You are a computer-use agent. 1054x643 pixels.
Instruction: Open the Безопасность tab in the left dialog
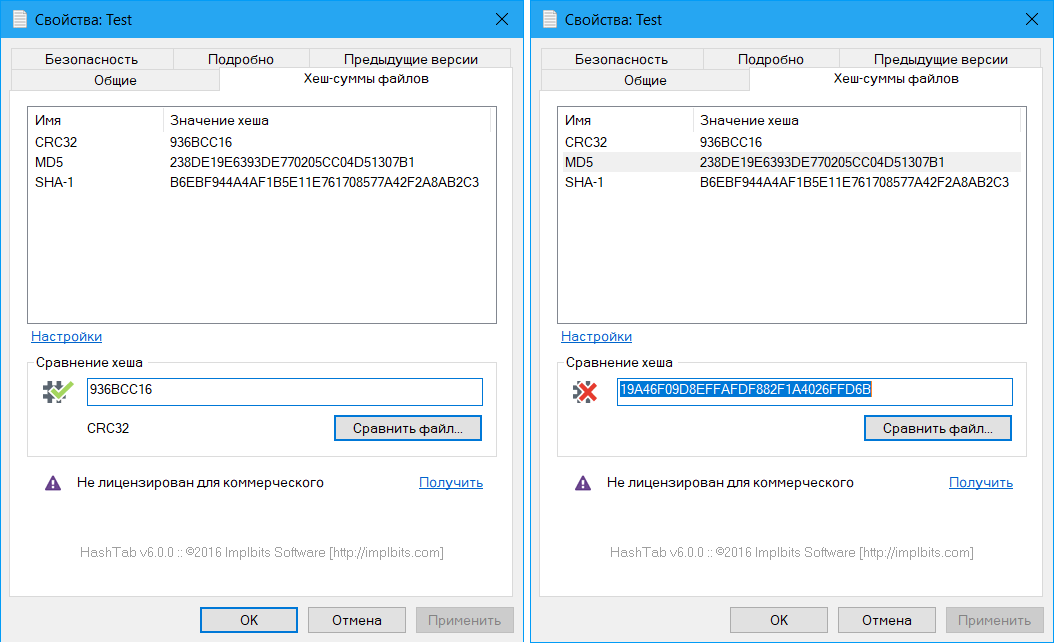(91, 59)
